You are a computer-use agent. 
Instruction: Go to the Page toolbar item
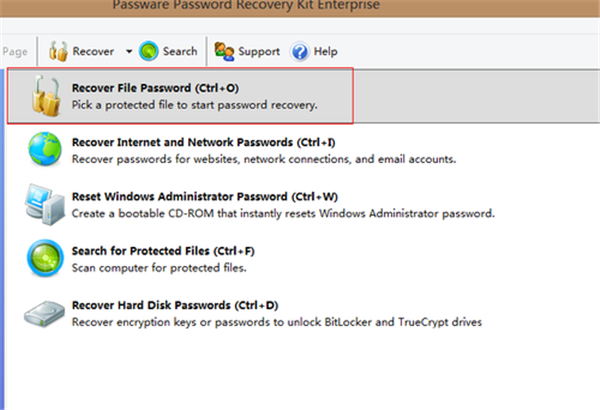pos(15,51)
